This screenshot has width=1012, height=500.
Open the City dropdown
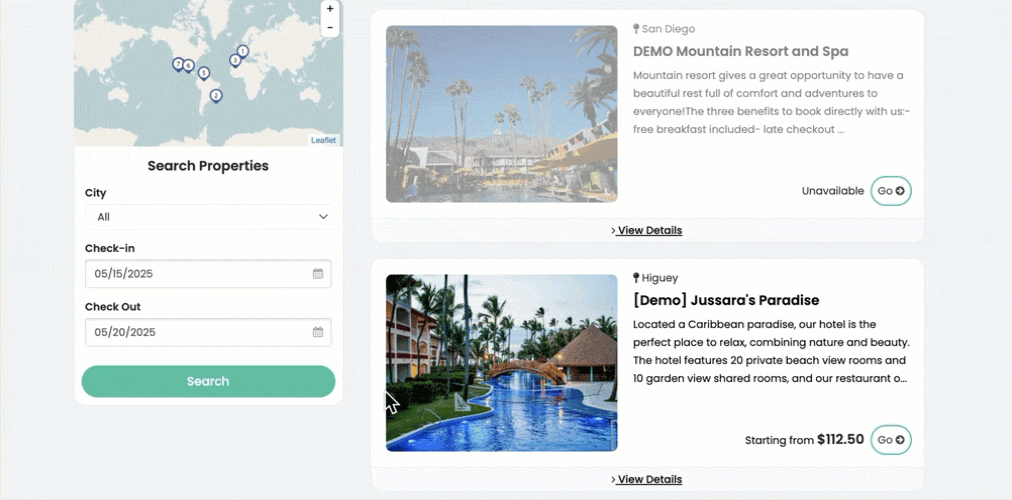[208, 217]
